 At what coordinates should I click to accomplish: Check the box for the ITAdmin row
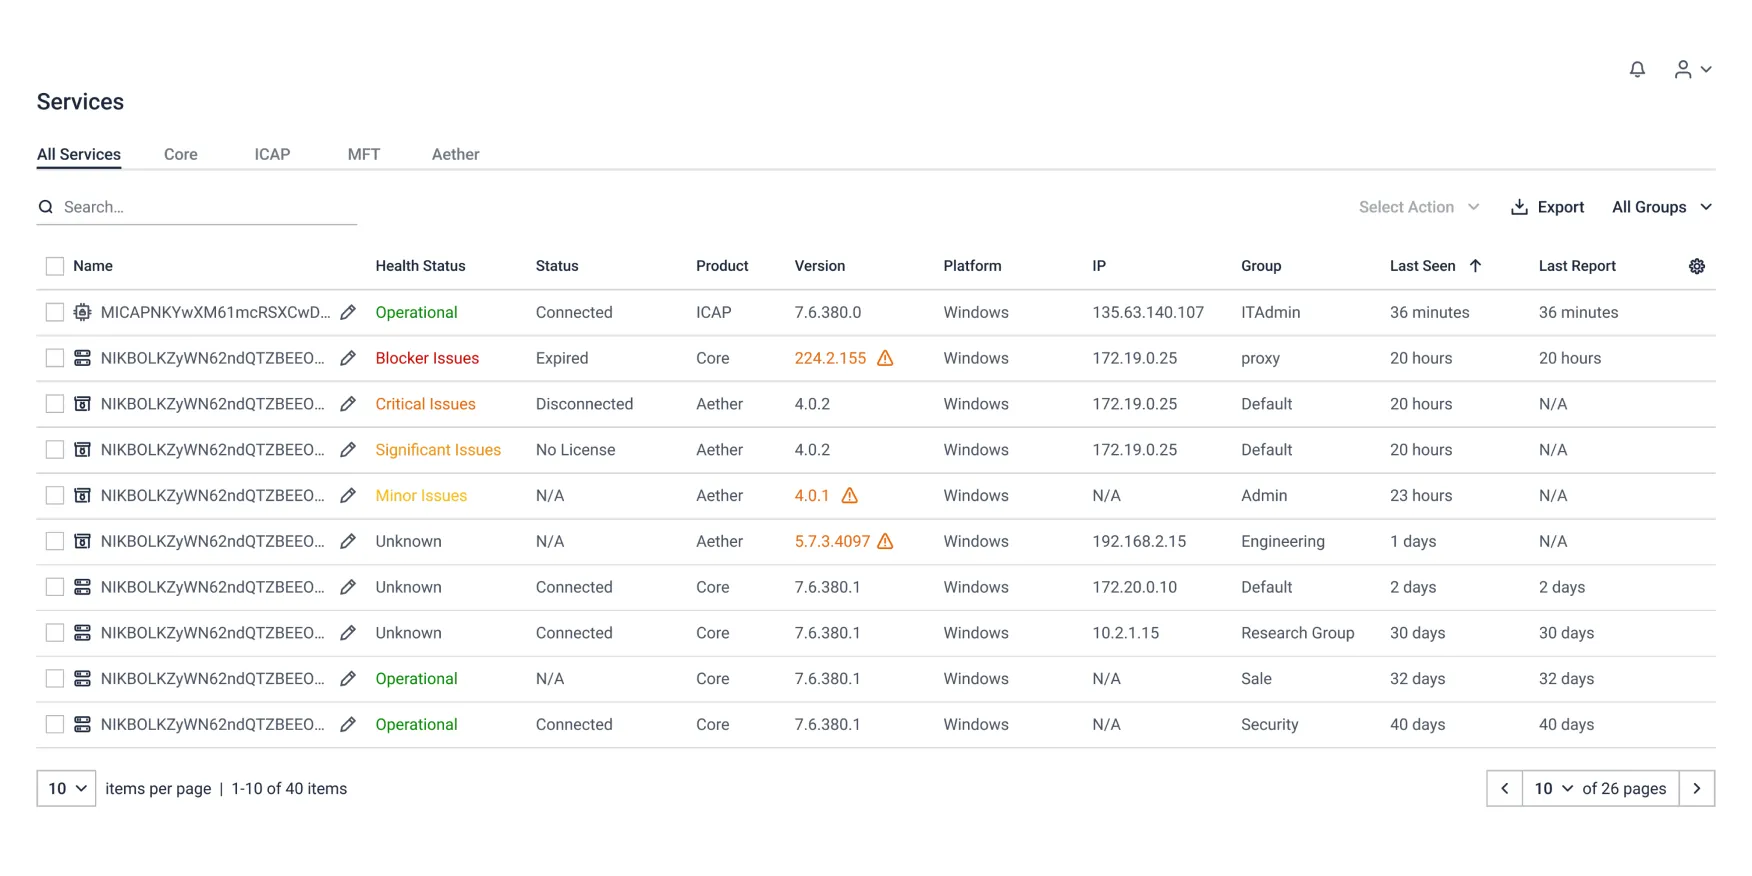(55, 312)
